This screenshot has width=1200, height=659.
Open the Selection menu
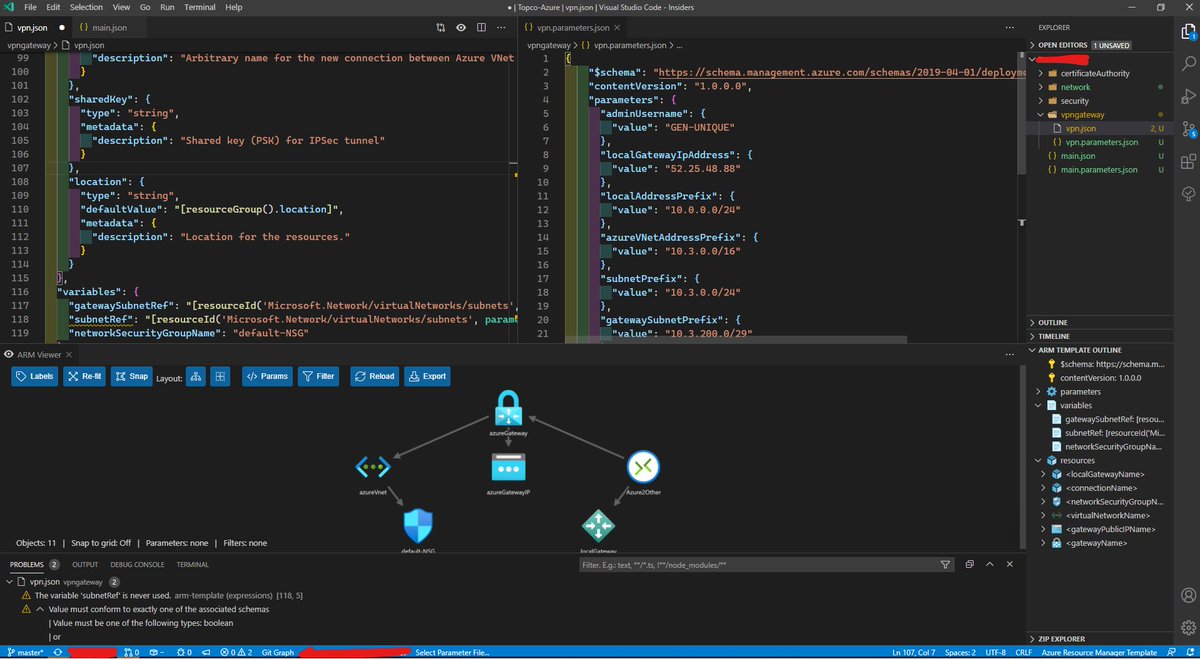[x=86, y=7]
